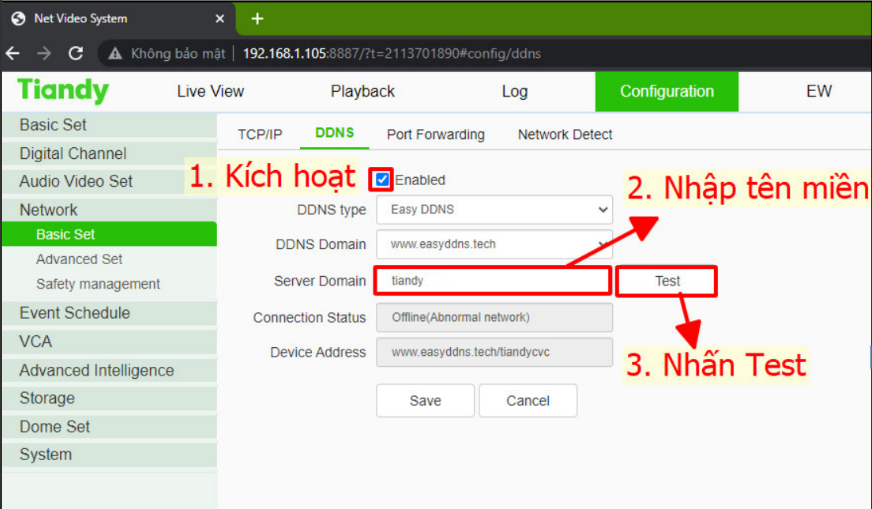Open a new browser tab with plus

tap(257, 19)
